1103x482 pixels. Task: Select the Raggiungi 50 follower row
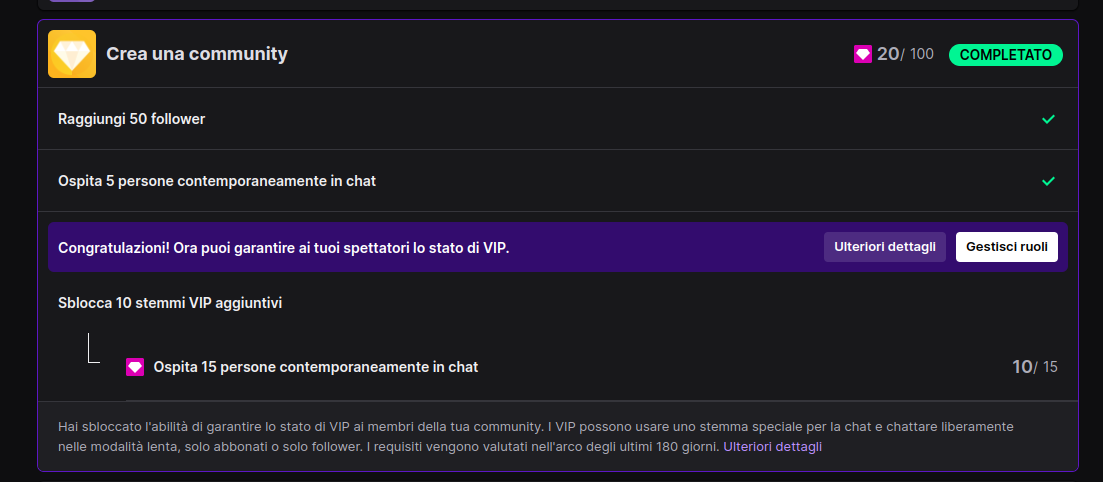click(x=132, y=119)
